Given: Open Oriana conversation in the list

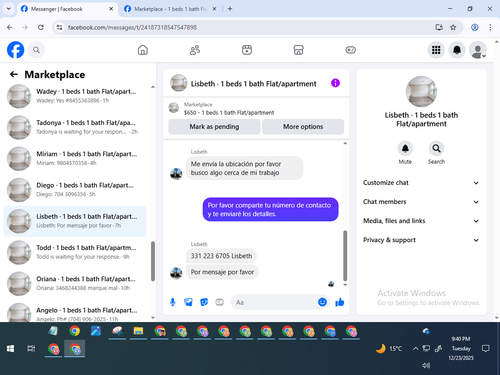Looking at the screenshot, I should pyautogui.click(x=75, y=283).
